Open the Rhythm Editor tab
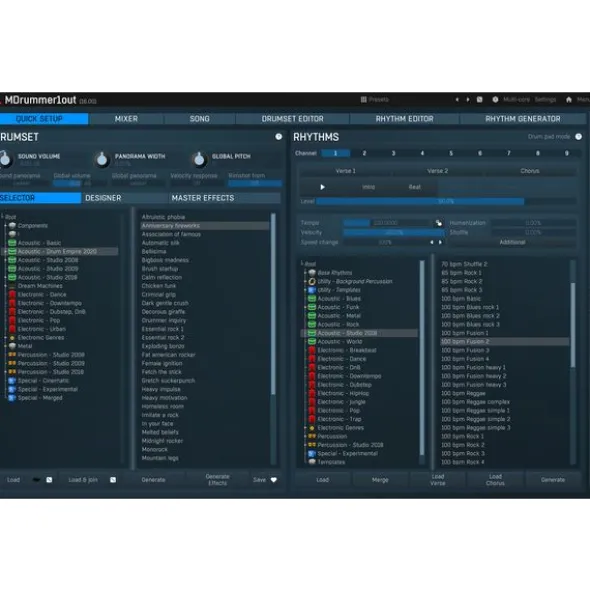Screen dimensions: 590x591 [x=405, y=119]
